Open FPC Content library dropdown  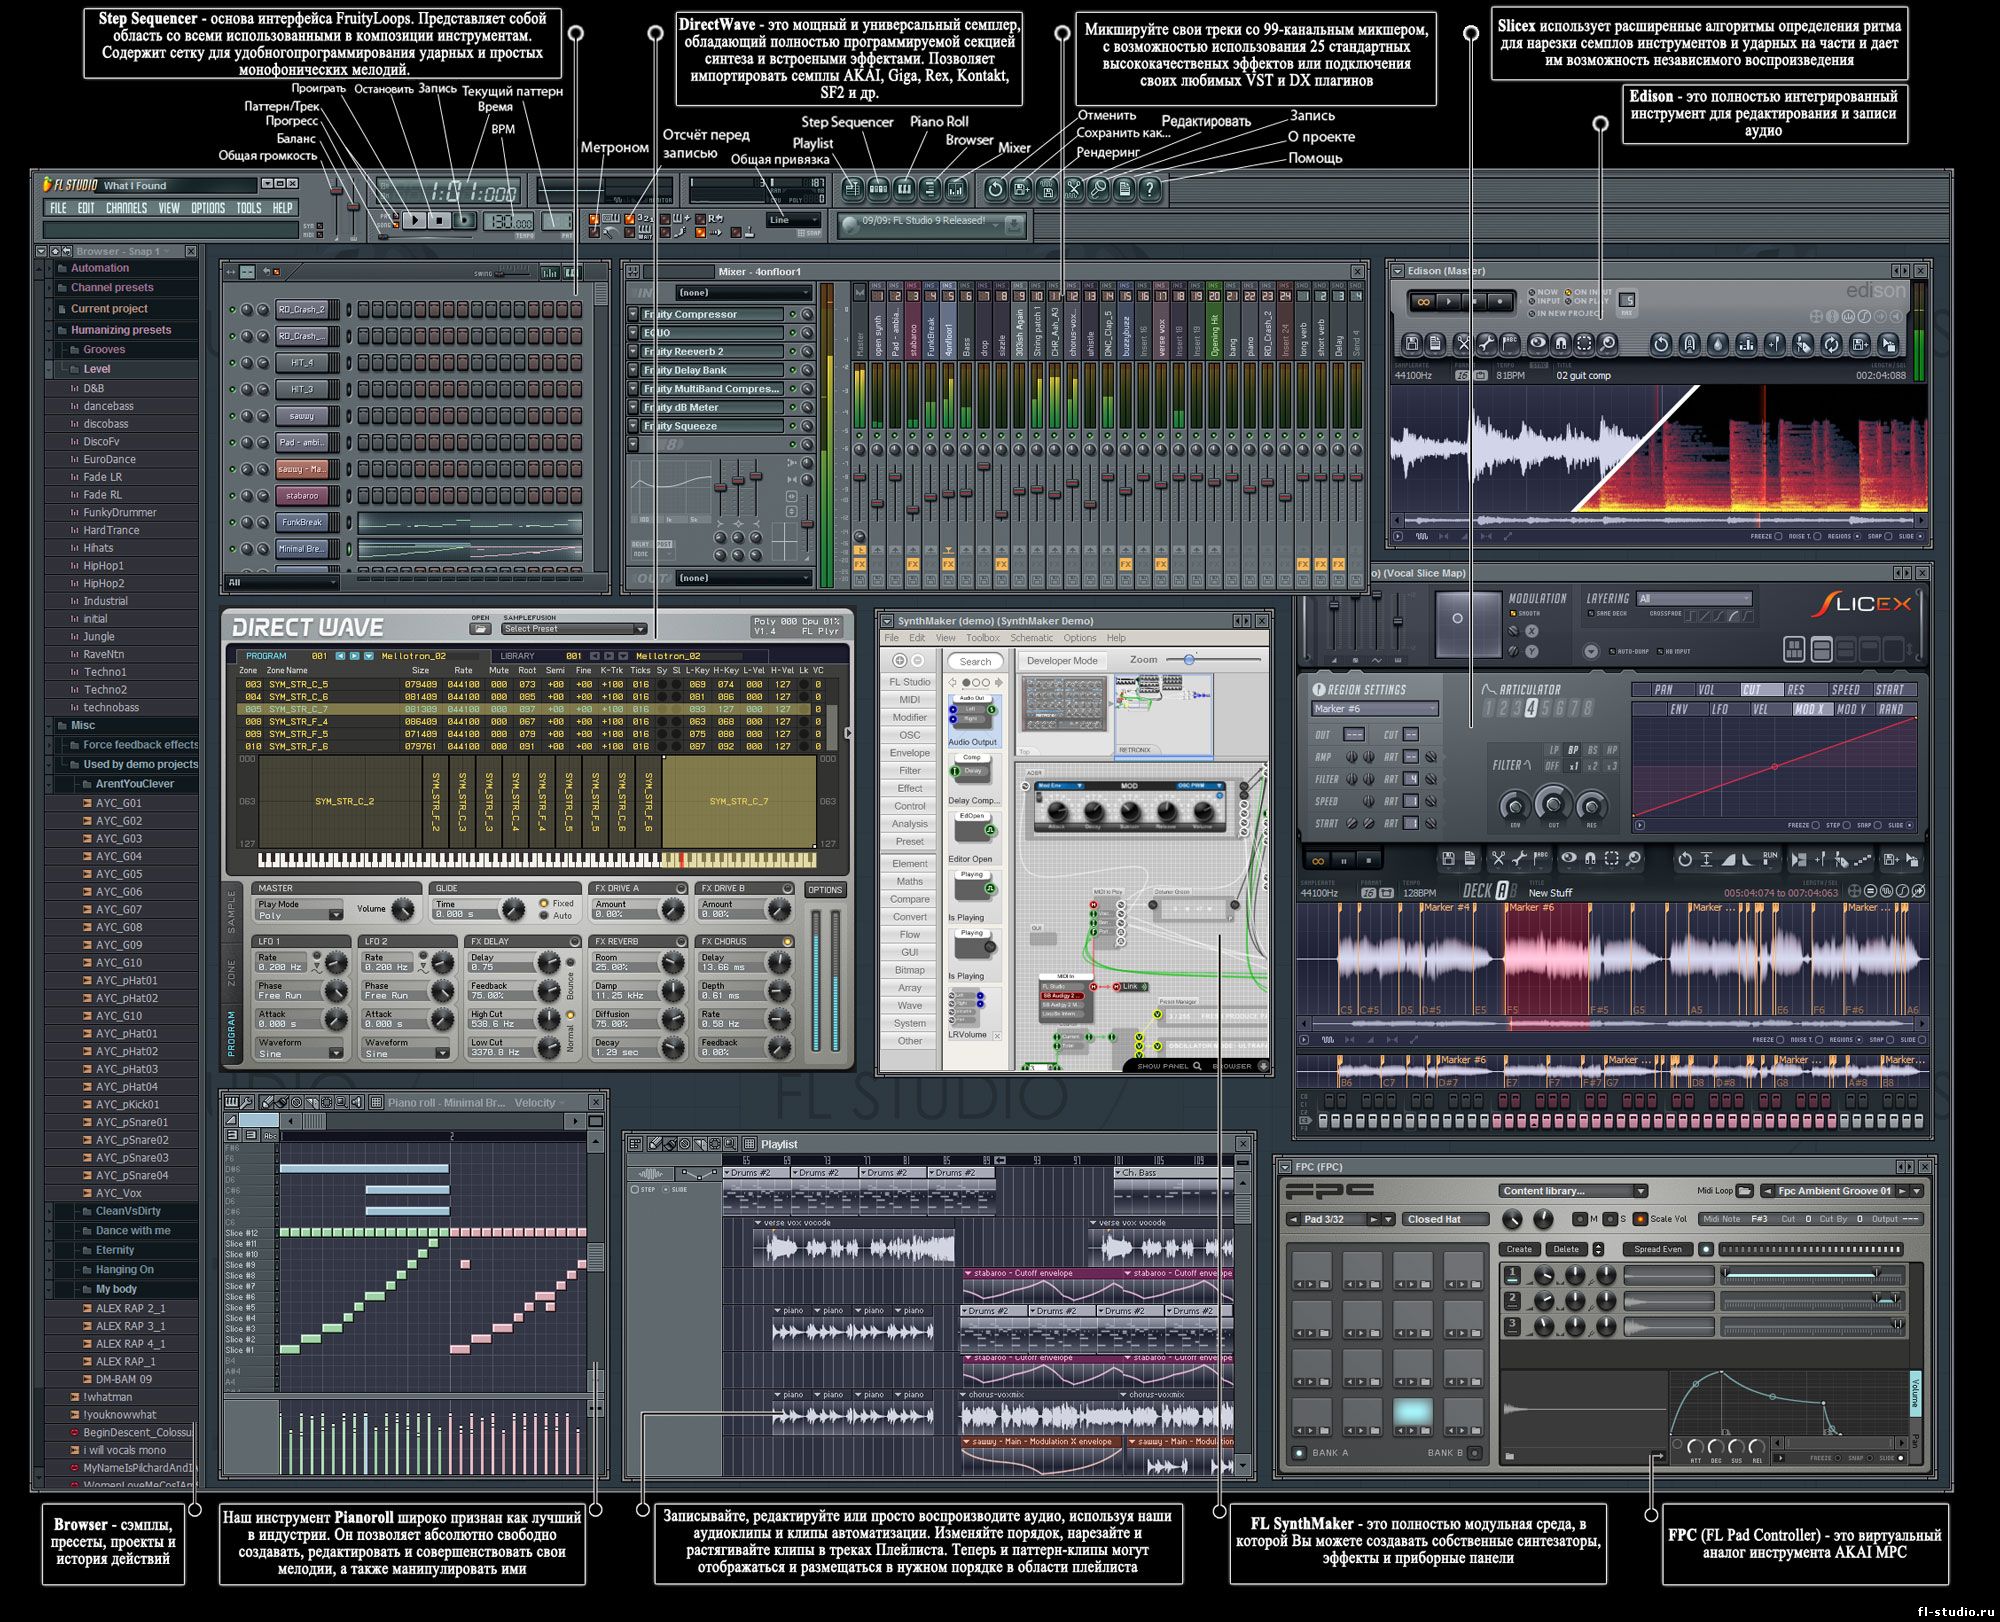coord(1572,1190)
